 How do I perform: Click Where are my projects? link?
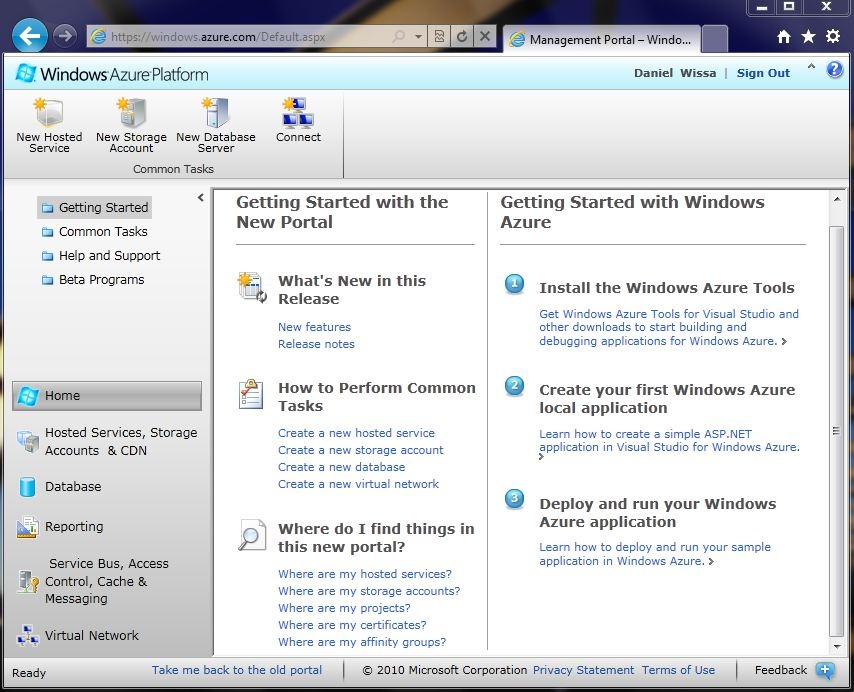tap(344, 608)
